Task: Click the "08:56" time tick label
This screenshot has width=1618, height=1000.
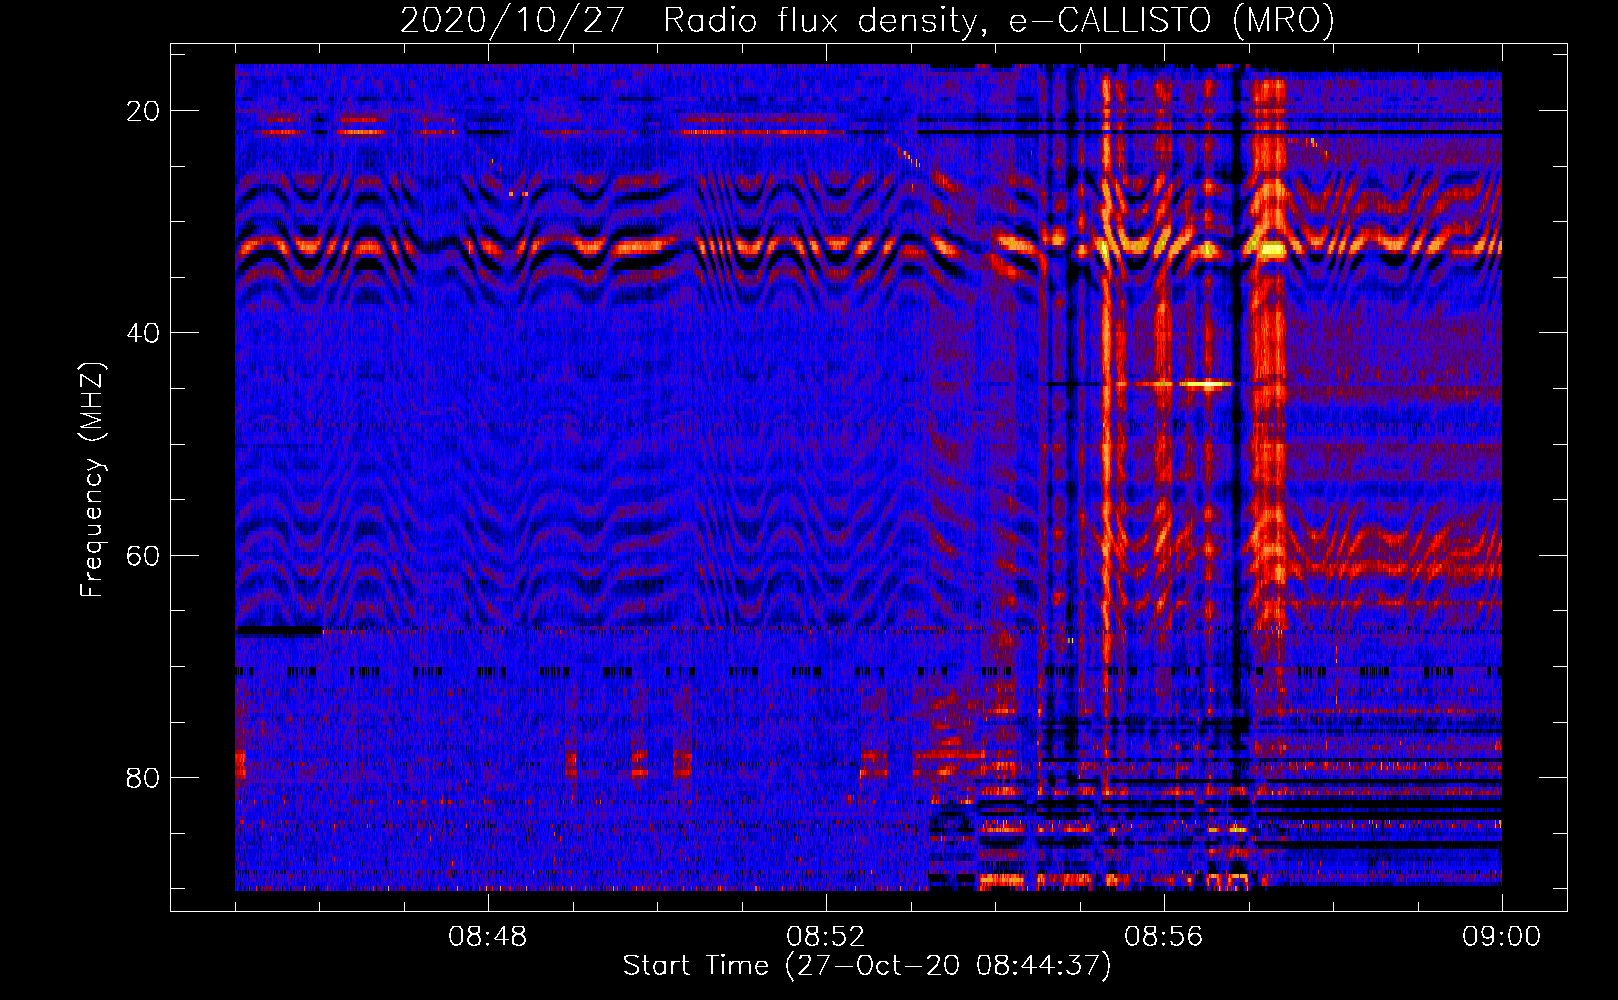Action: [1163, 937]
